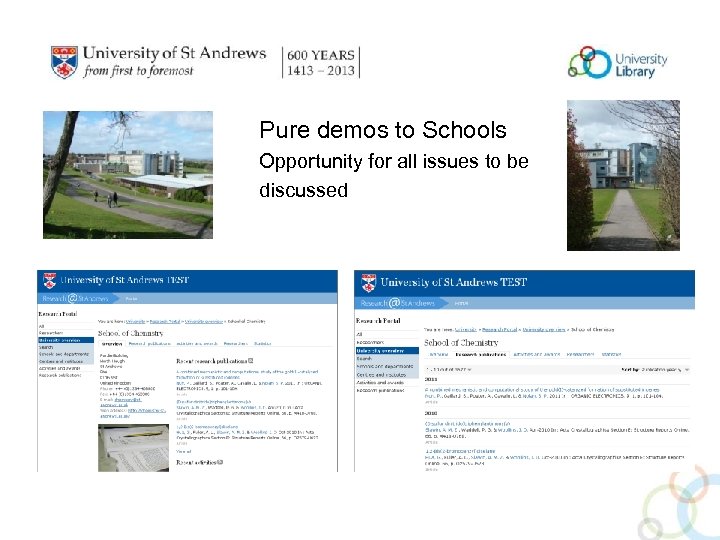Viewport: 720px width, 540px height.
Task: Follow University overview breadcrumb in the left screenshot
Action: pyautogui.click(x=204, y=321)
